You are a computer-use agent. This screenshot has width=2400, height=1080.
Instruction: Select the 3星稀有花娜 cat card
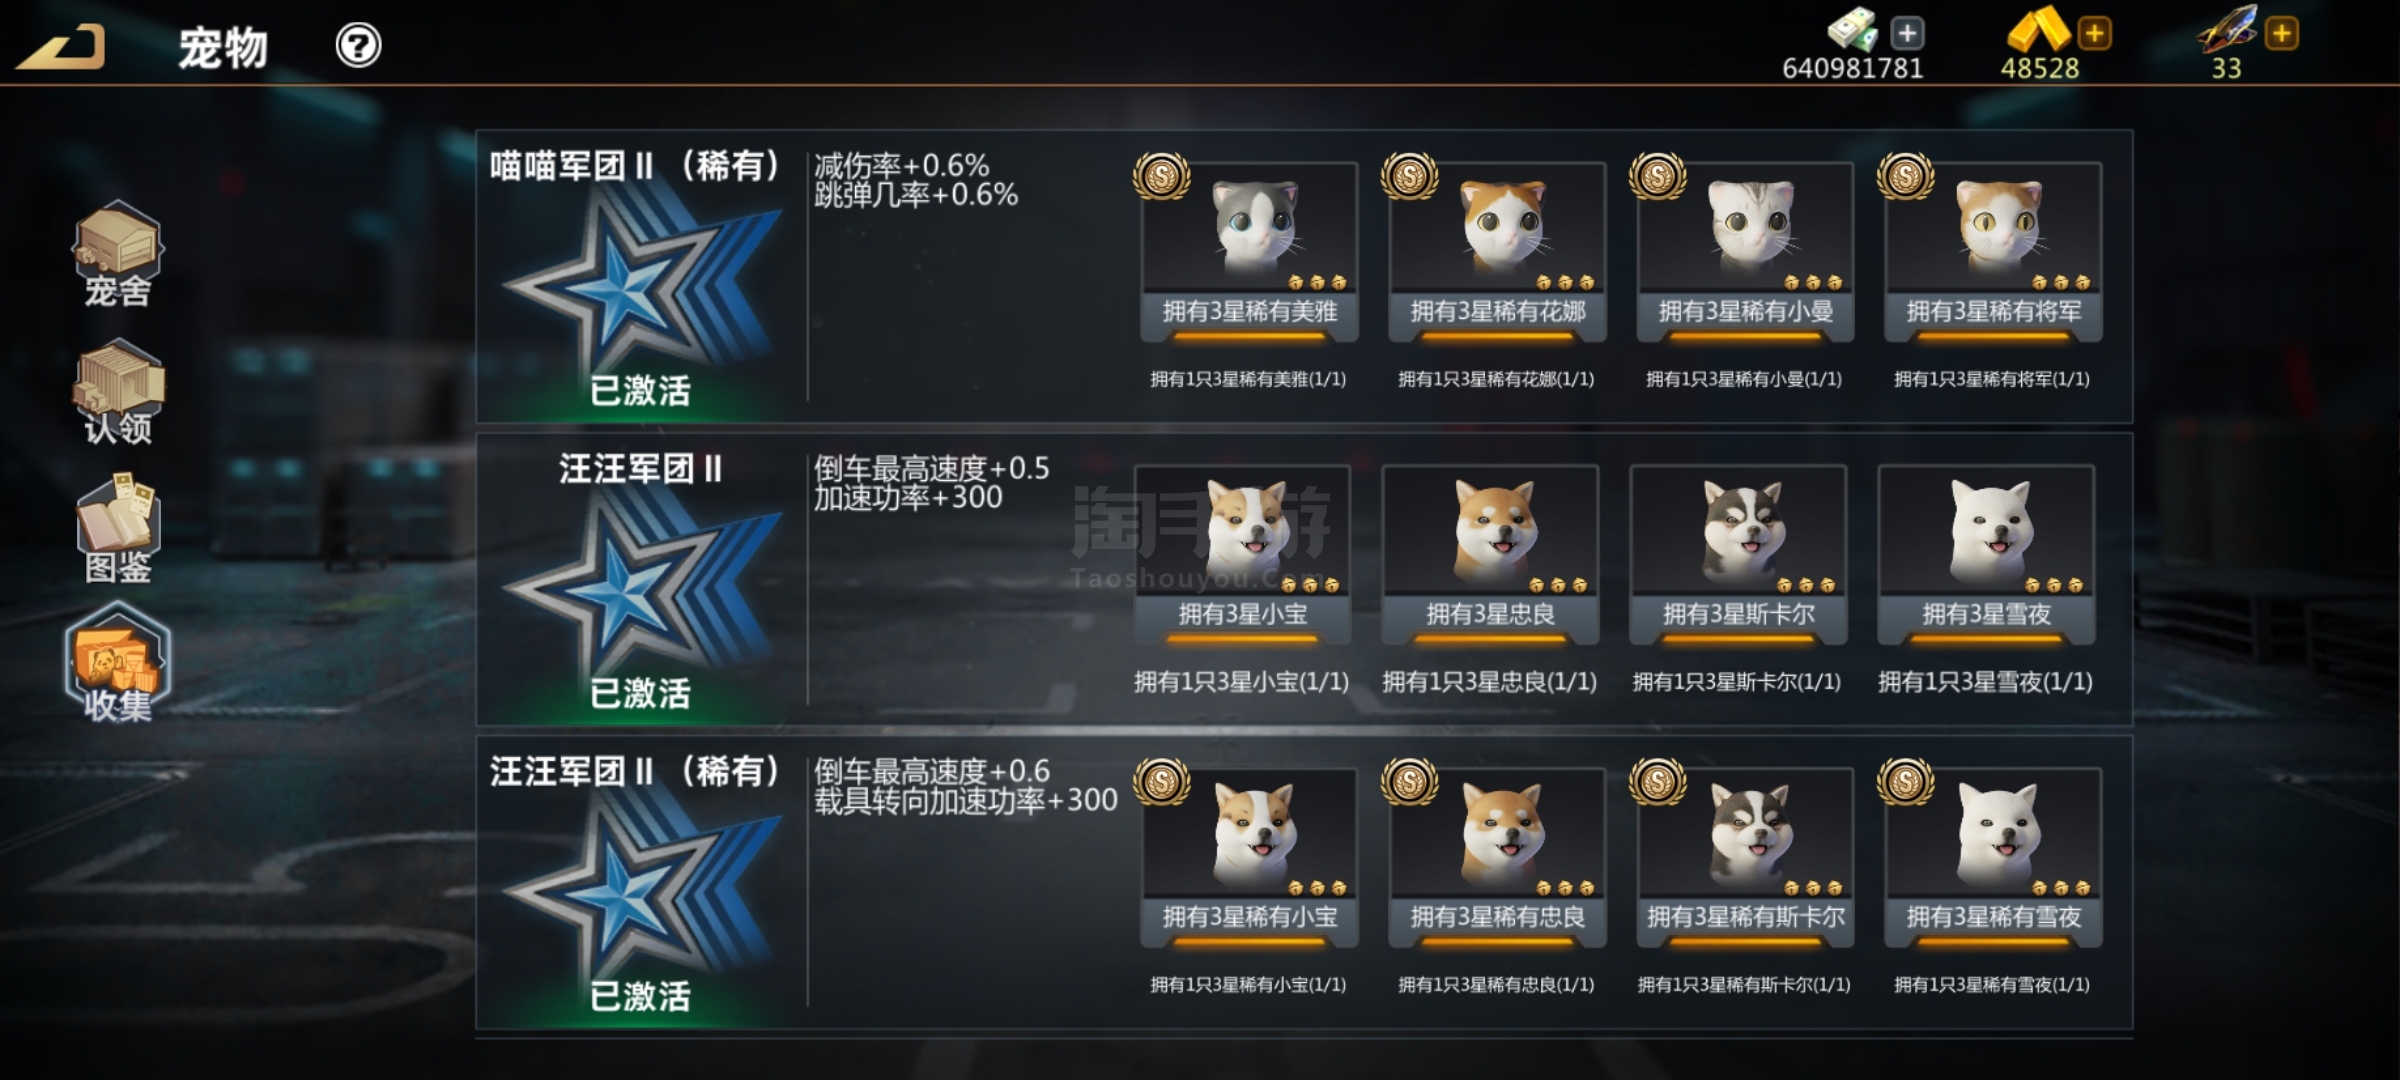(1497, 253)
